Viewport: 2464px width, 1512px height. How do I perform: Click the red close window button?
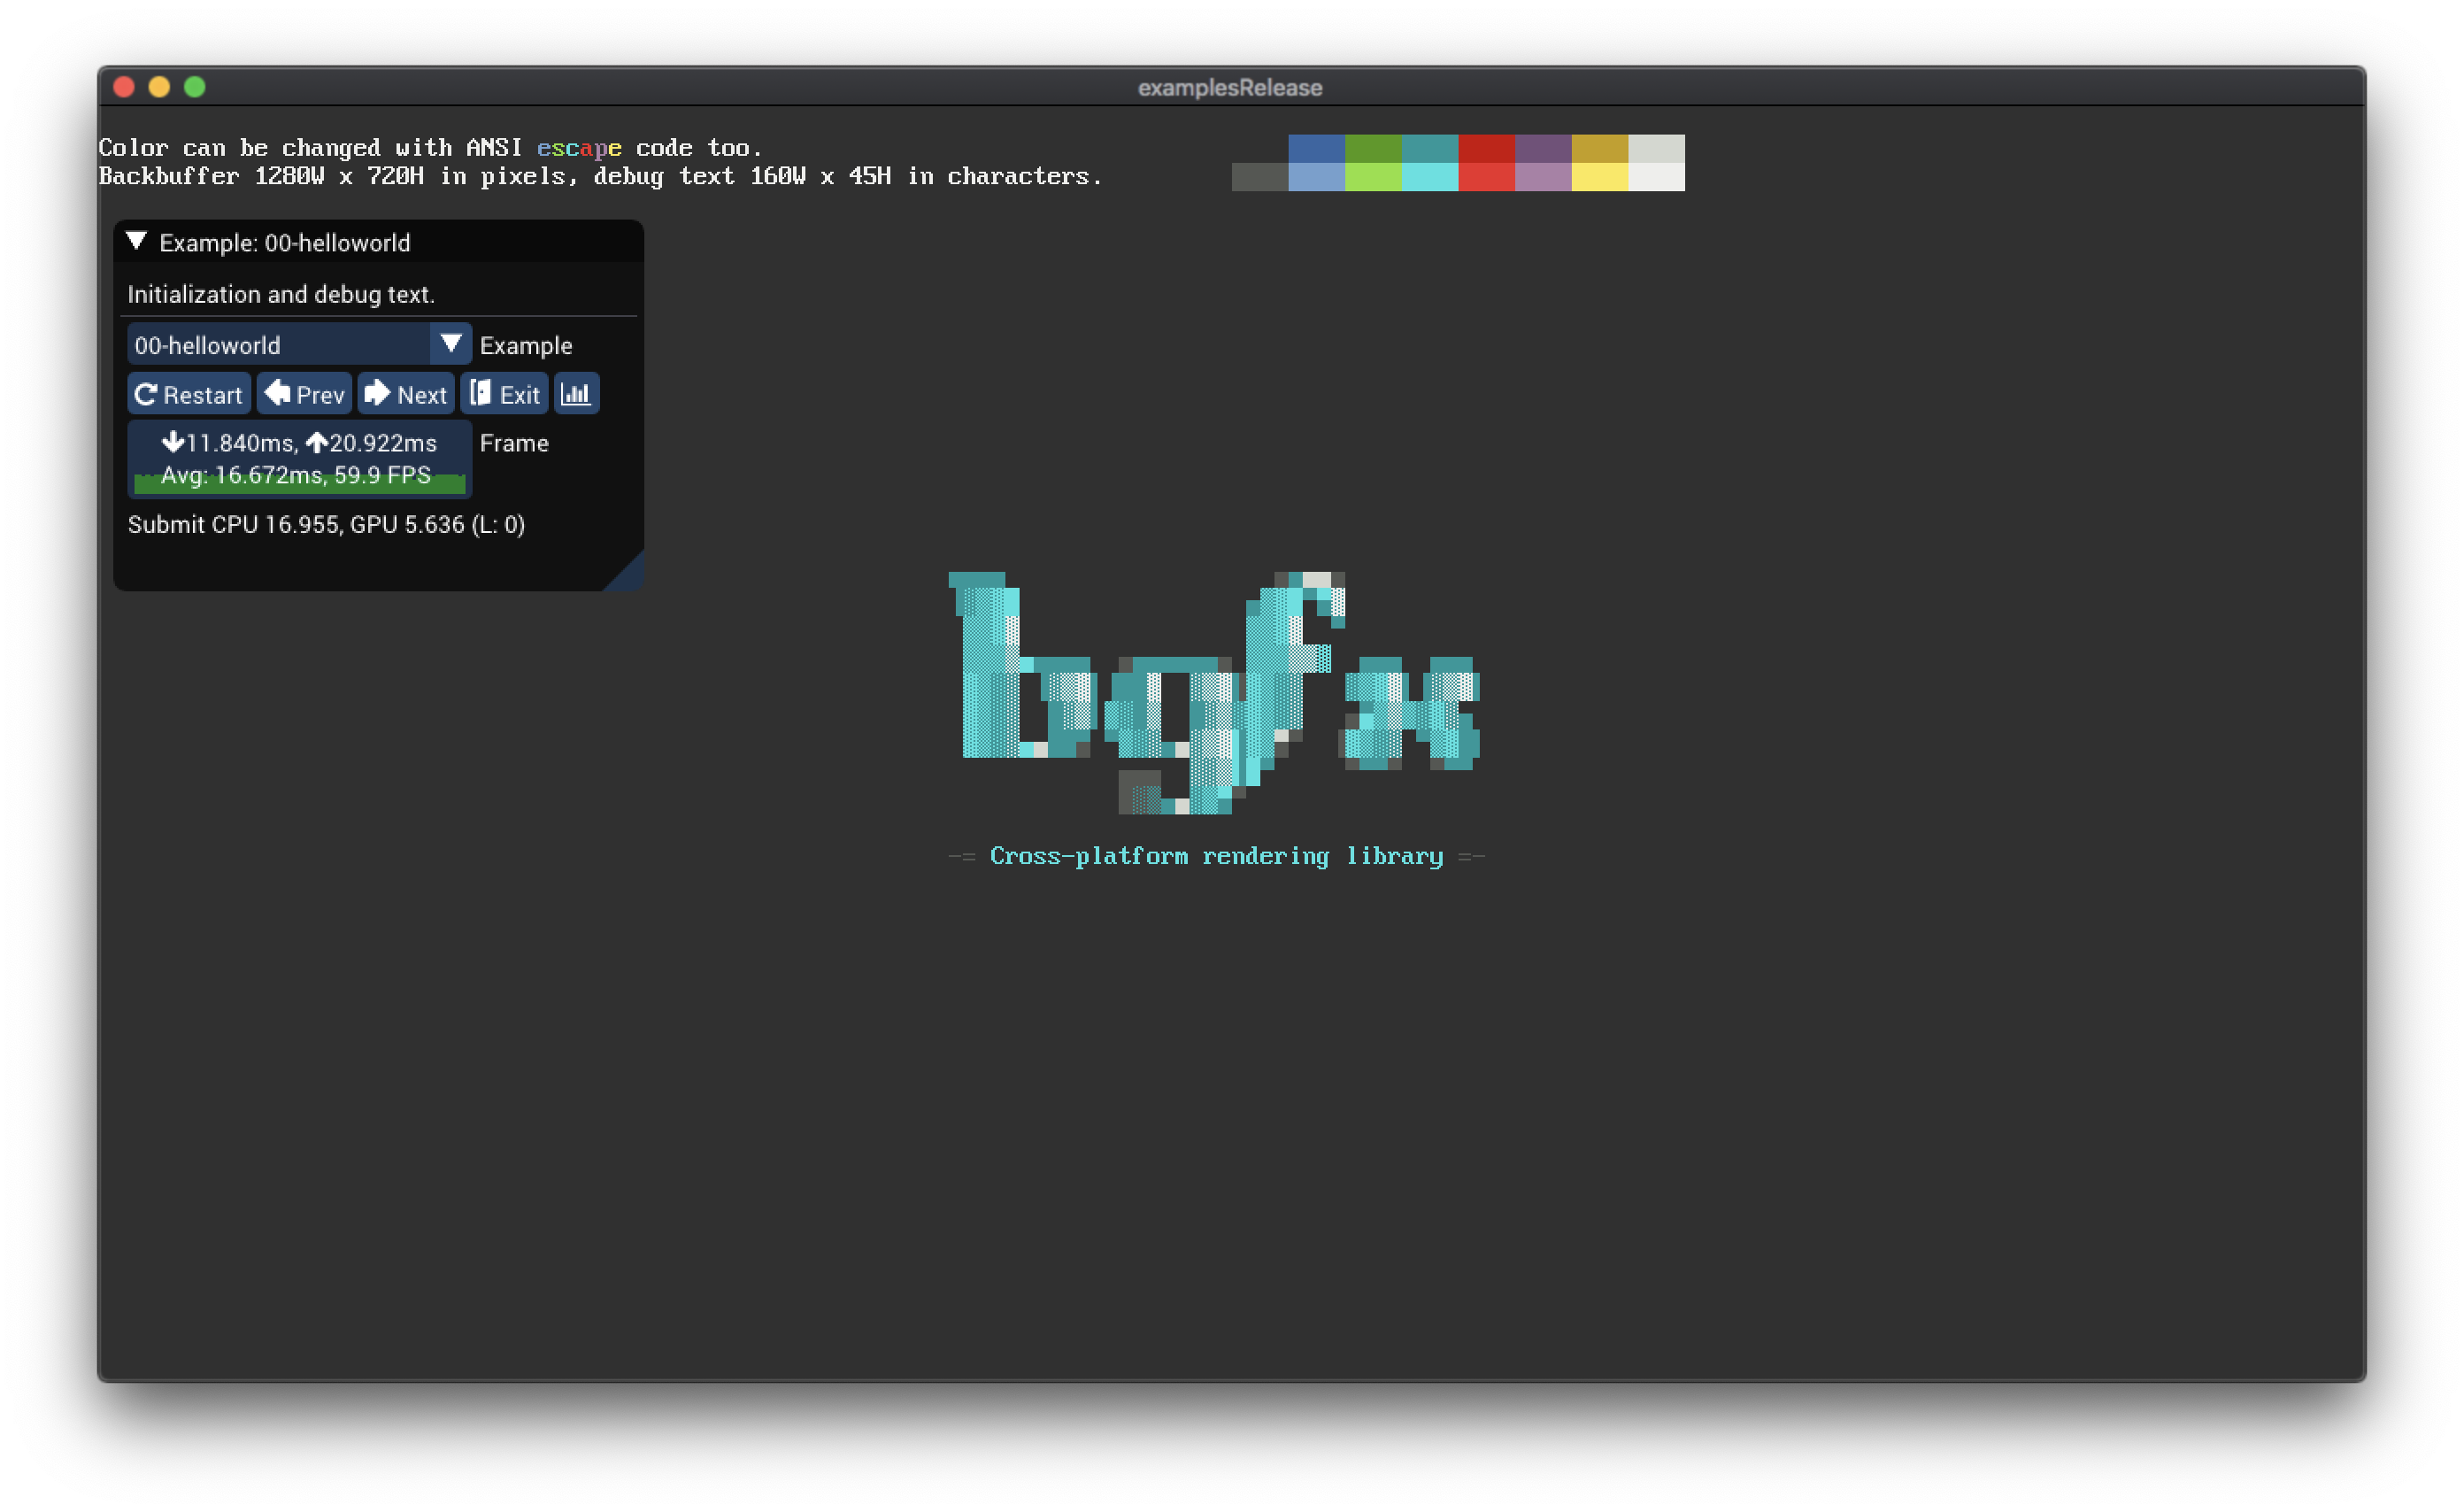point(124,87)
